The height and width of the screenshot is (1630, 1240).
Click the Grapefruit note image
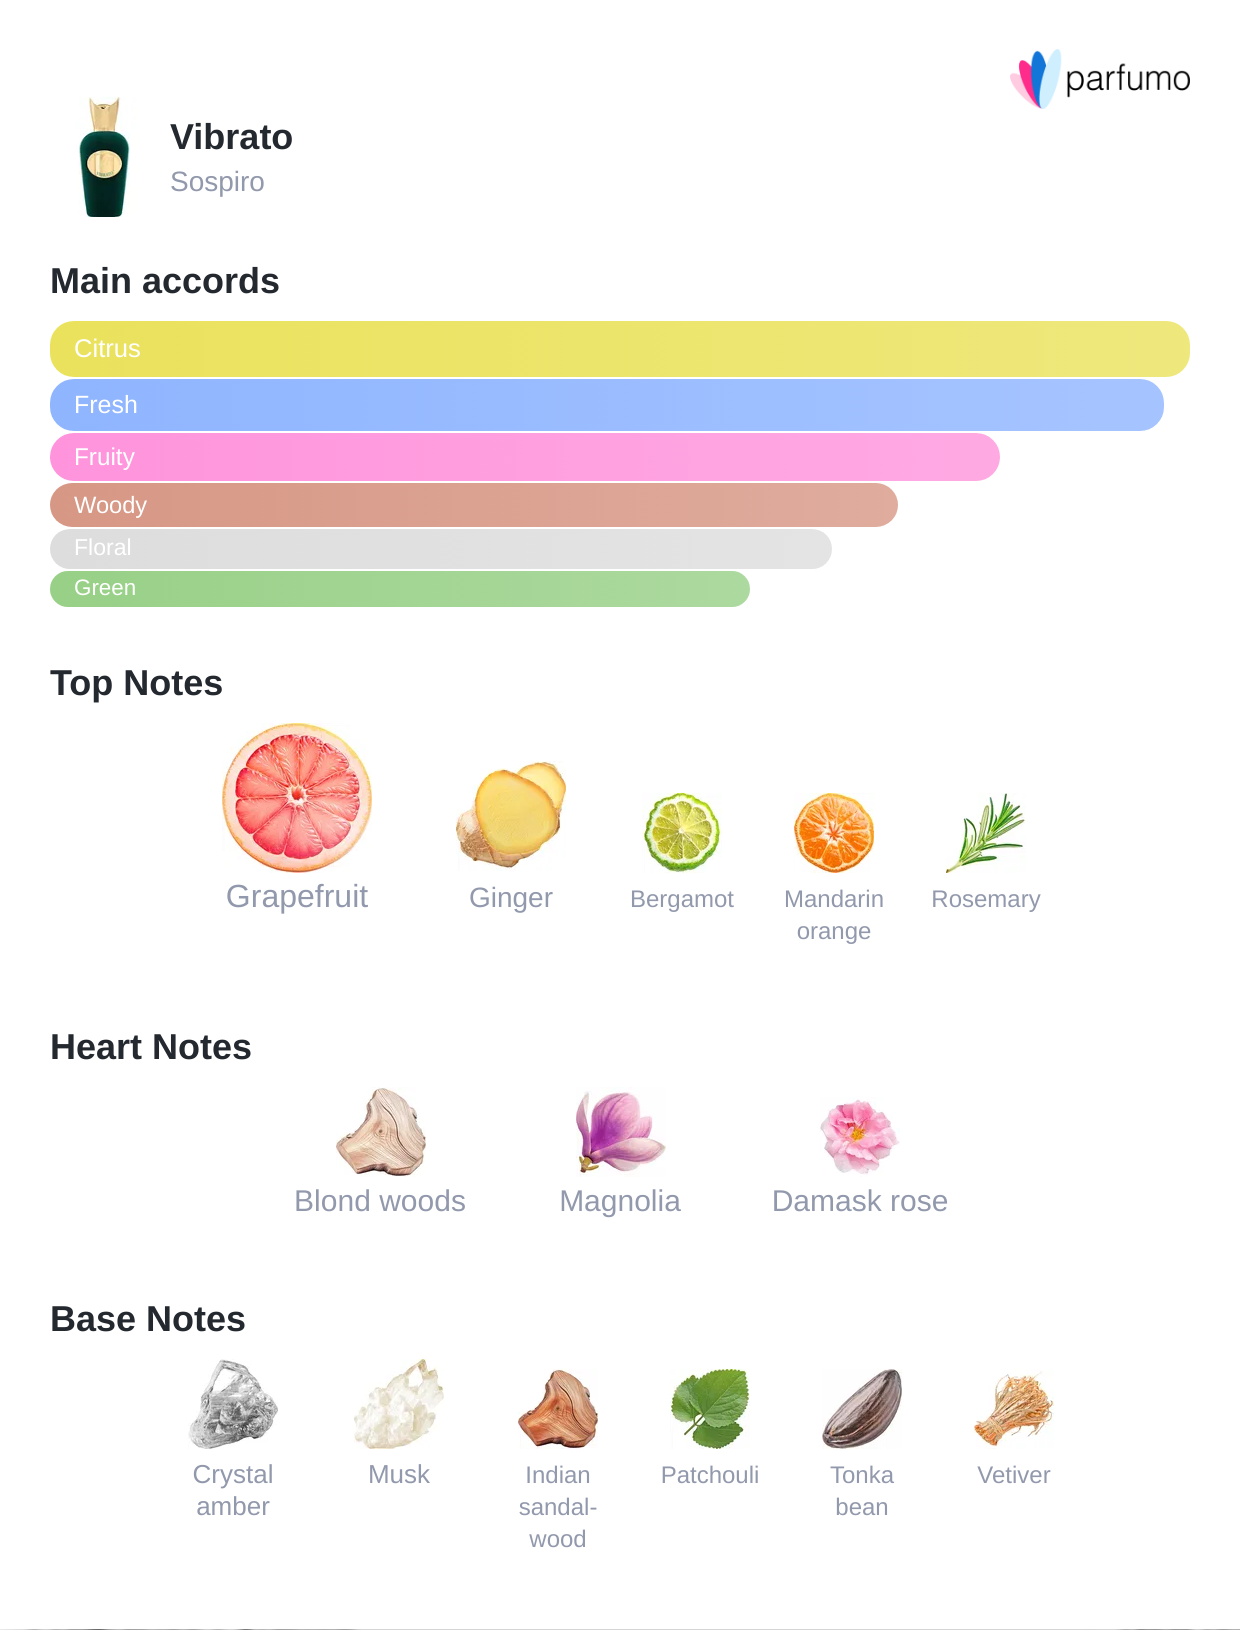tap(297, 798)
